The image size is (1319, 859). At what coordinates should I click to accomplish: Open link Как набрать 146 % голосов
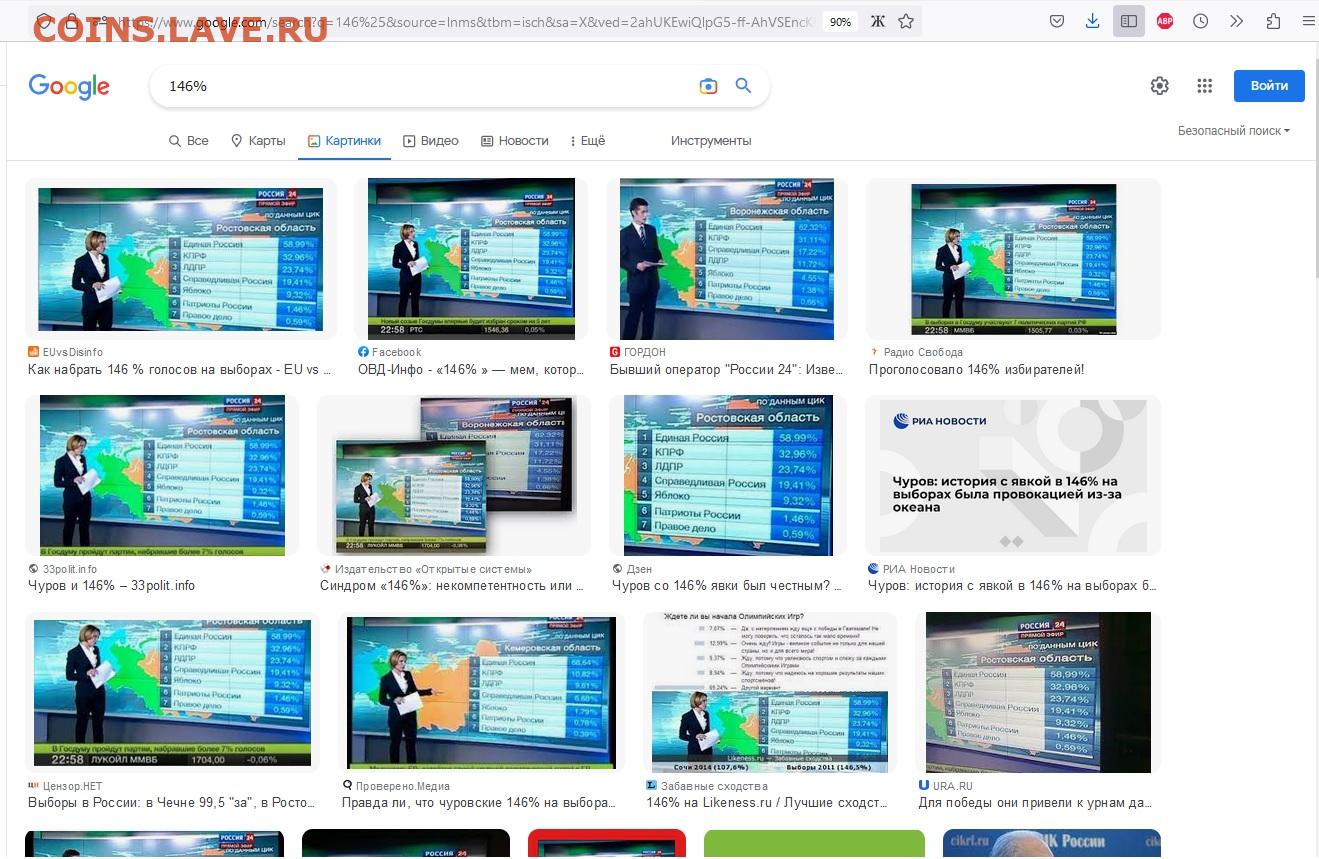coord(180,369)
